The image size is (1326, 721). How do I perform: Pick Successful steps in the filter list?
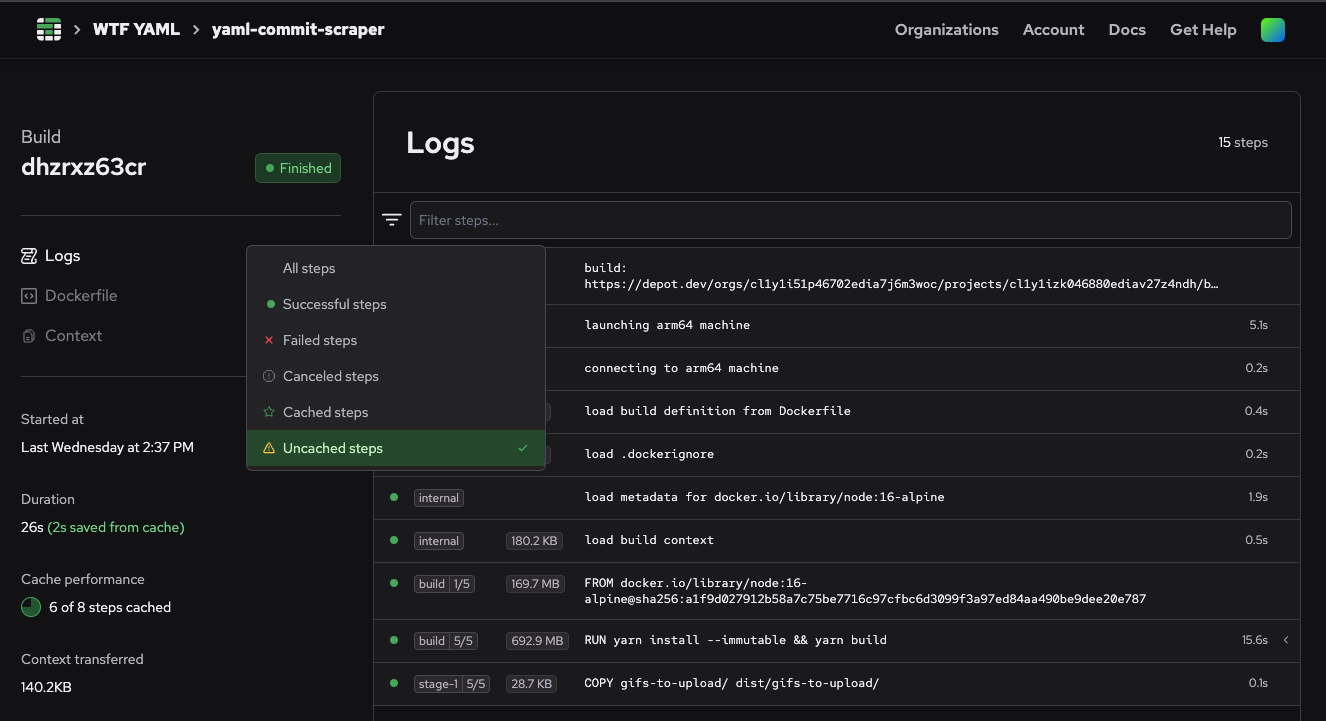click(x=334, y=305)
